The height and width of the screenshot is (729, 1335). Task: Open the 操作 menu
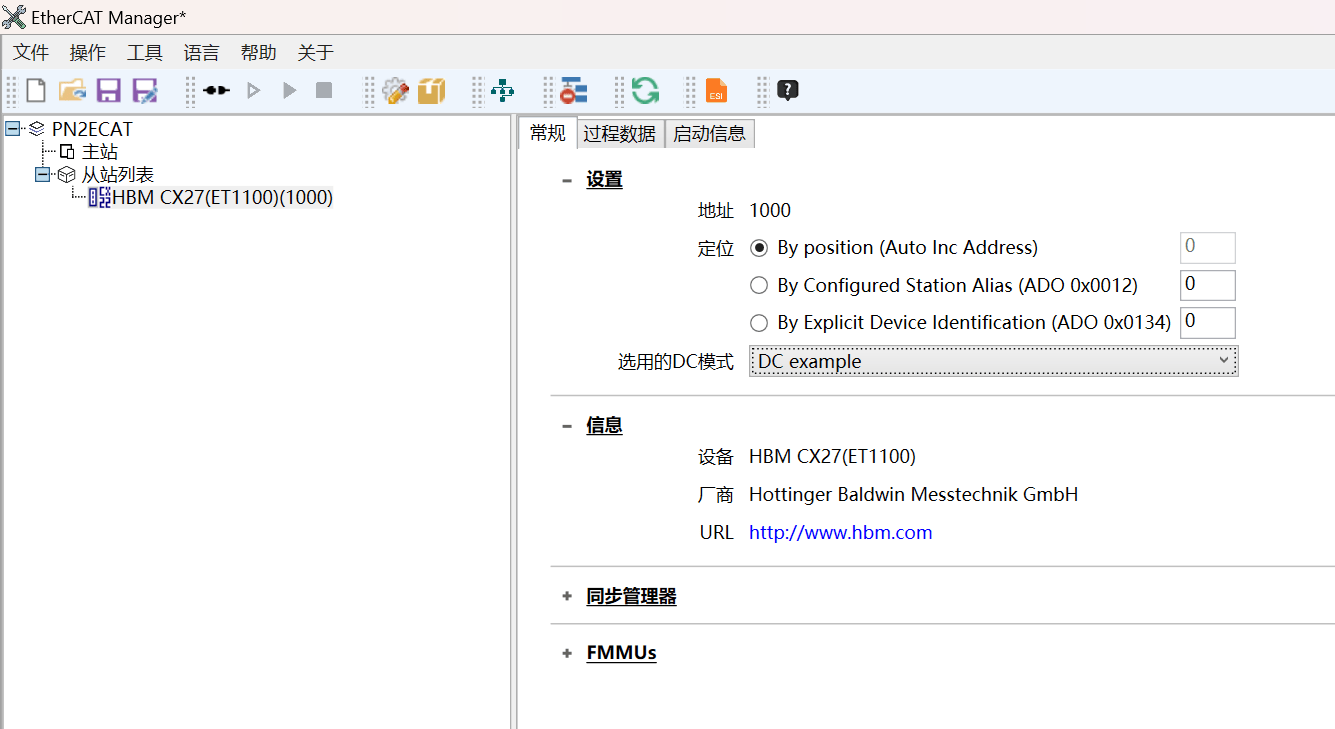(88, 53)
